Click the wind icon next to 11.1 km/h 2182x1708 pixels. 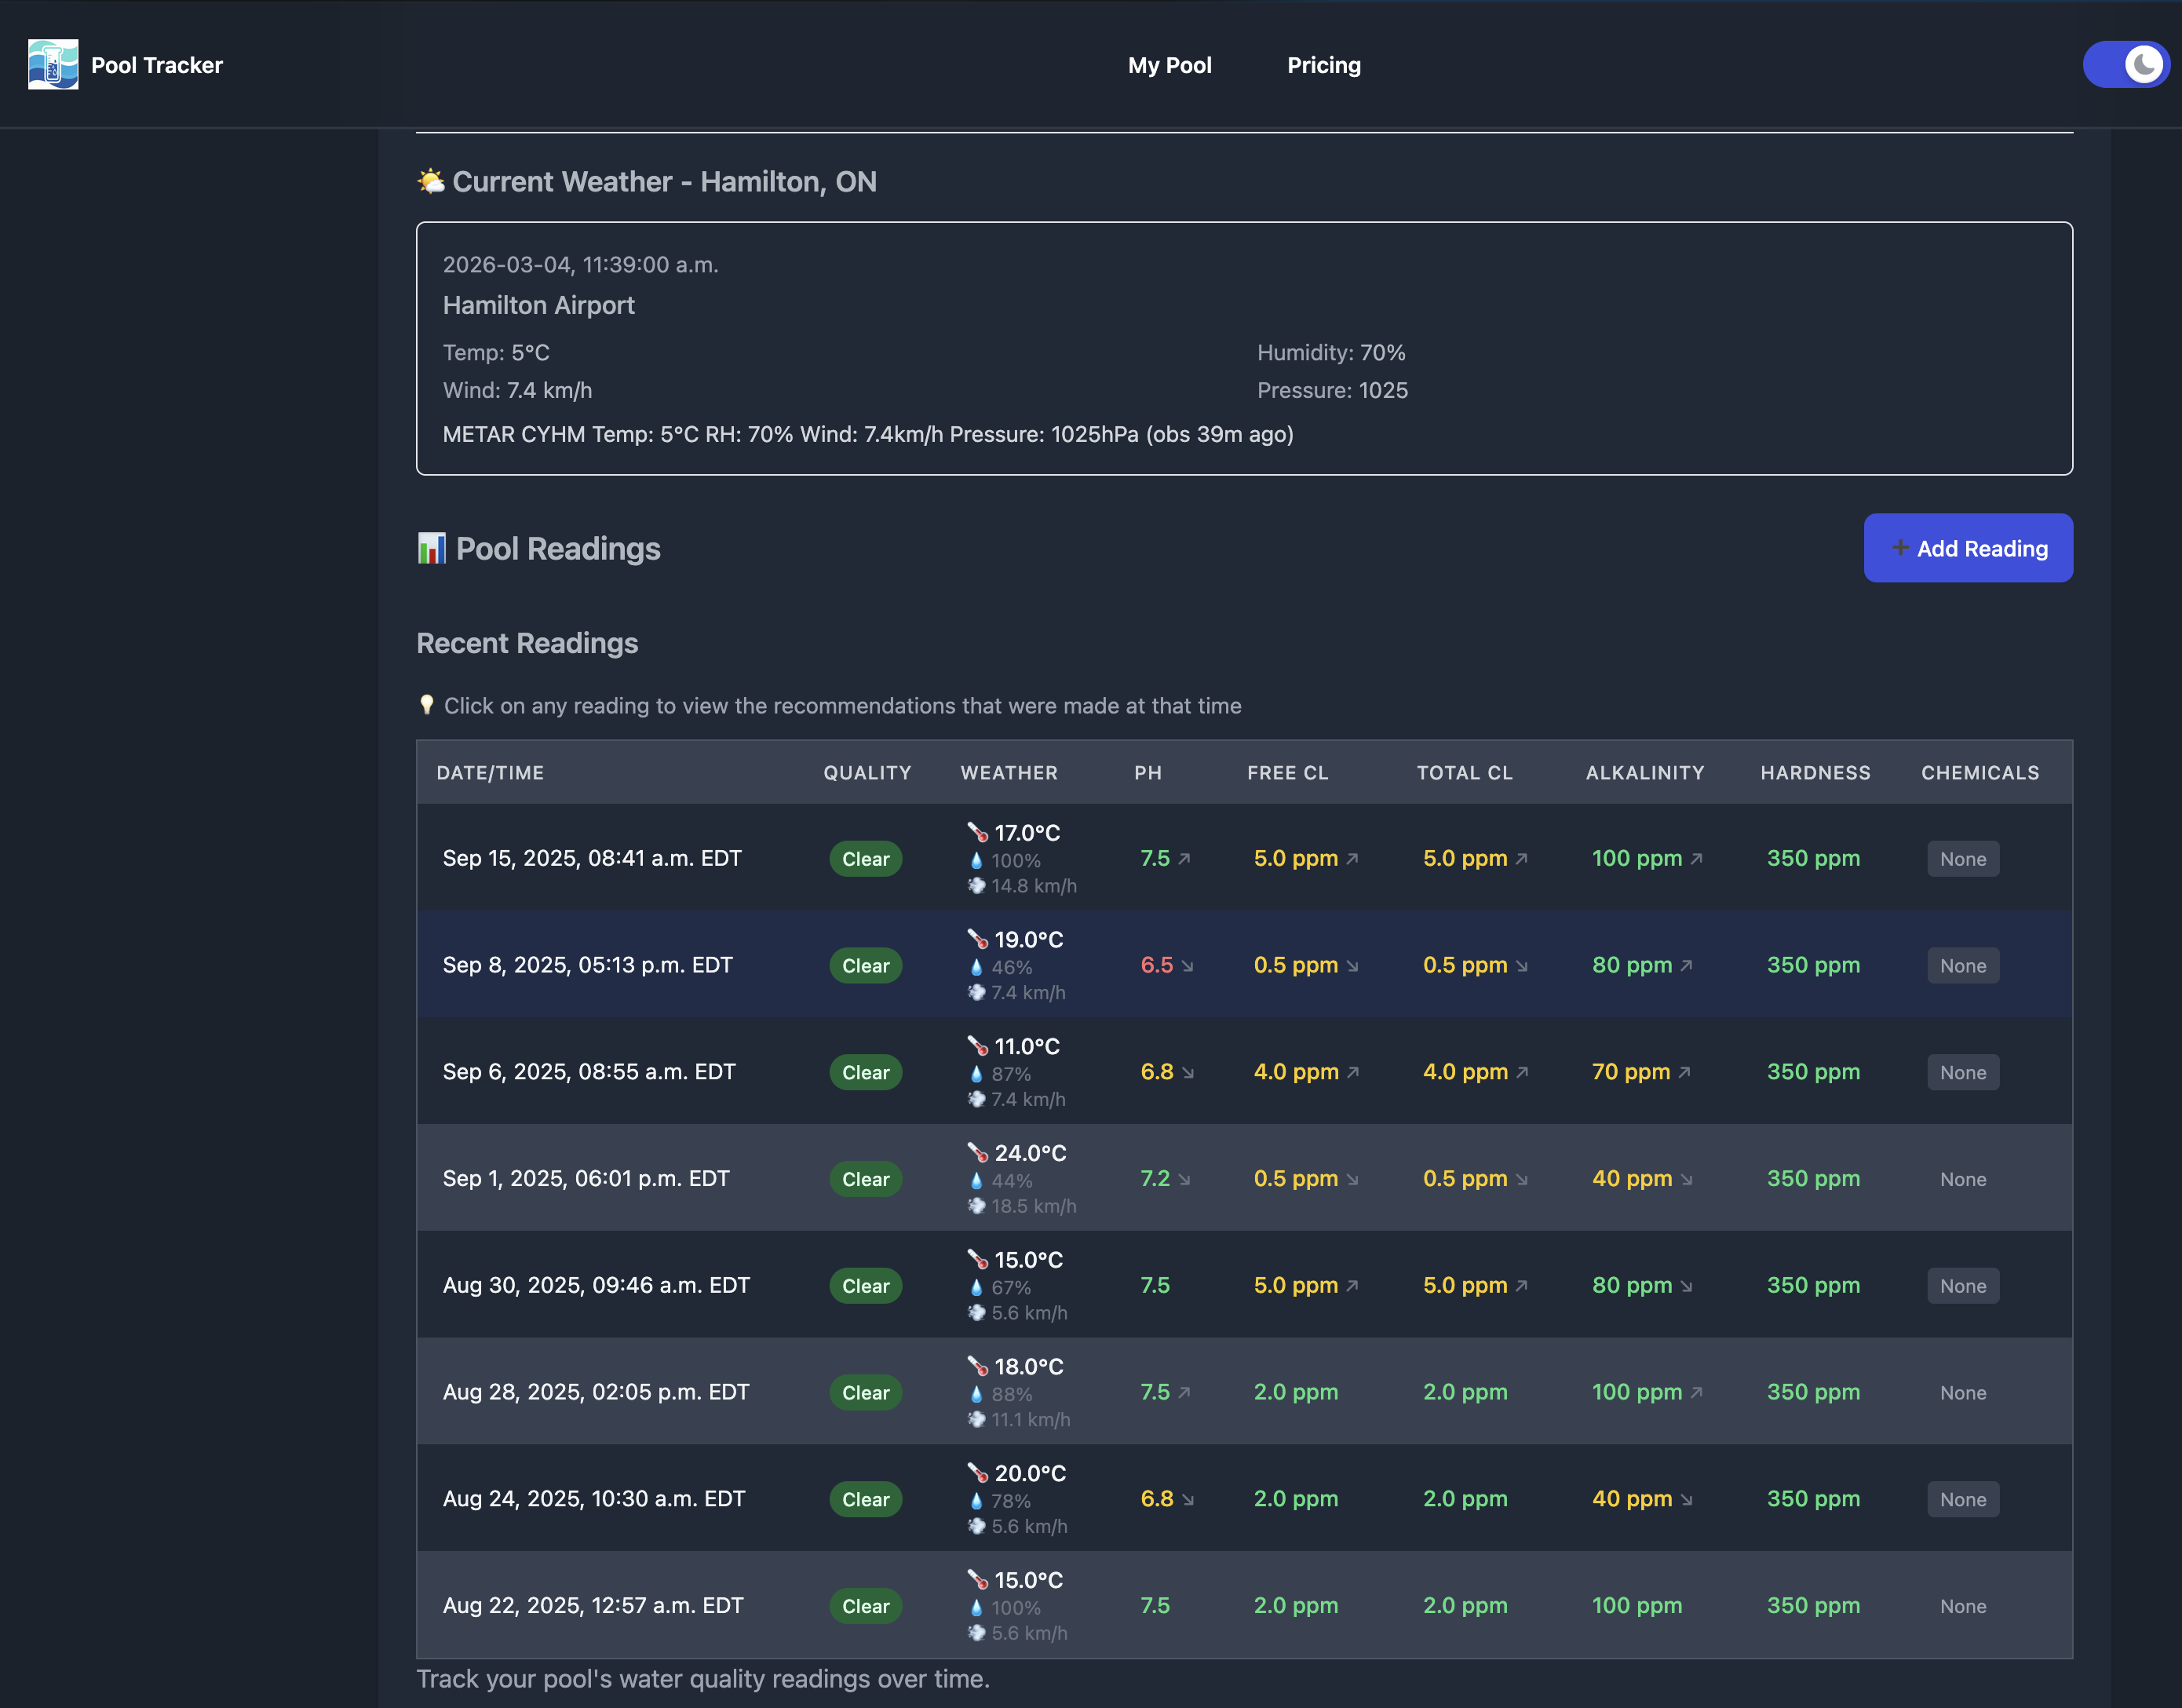(977, 1419)
